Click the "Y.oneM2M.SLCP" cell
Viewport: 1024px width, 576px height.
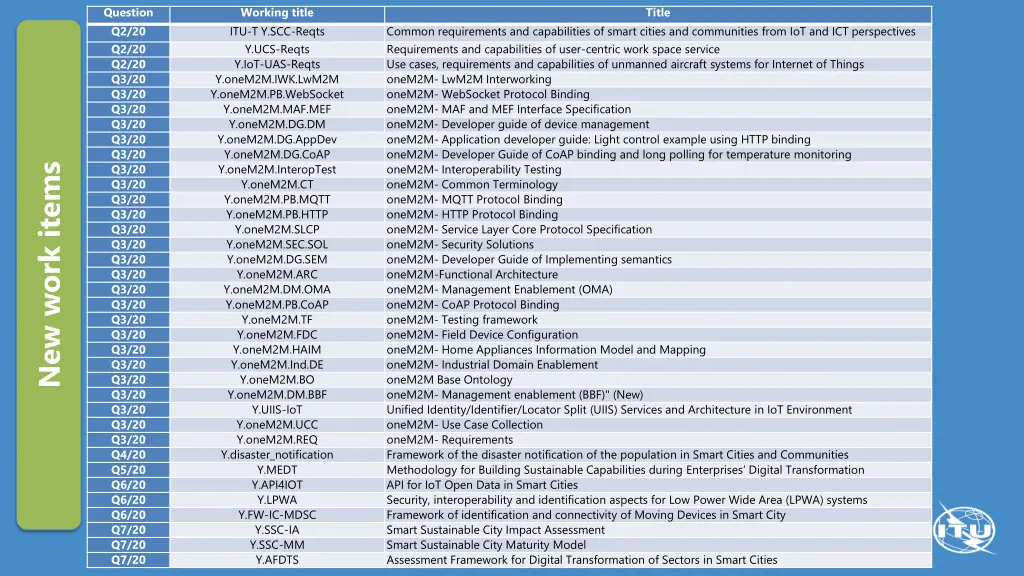[x=277, y=230]
